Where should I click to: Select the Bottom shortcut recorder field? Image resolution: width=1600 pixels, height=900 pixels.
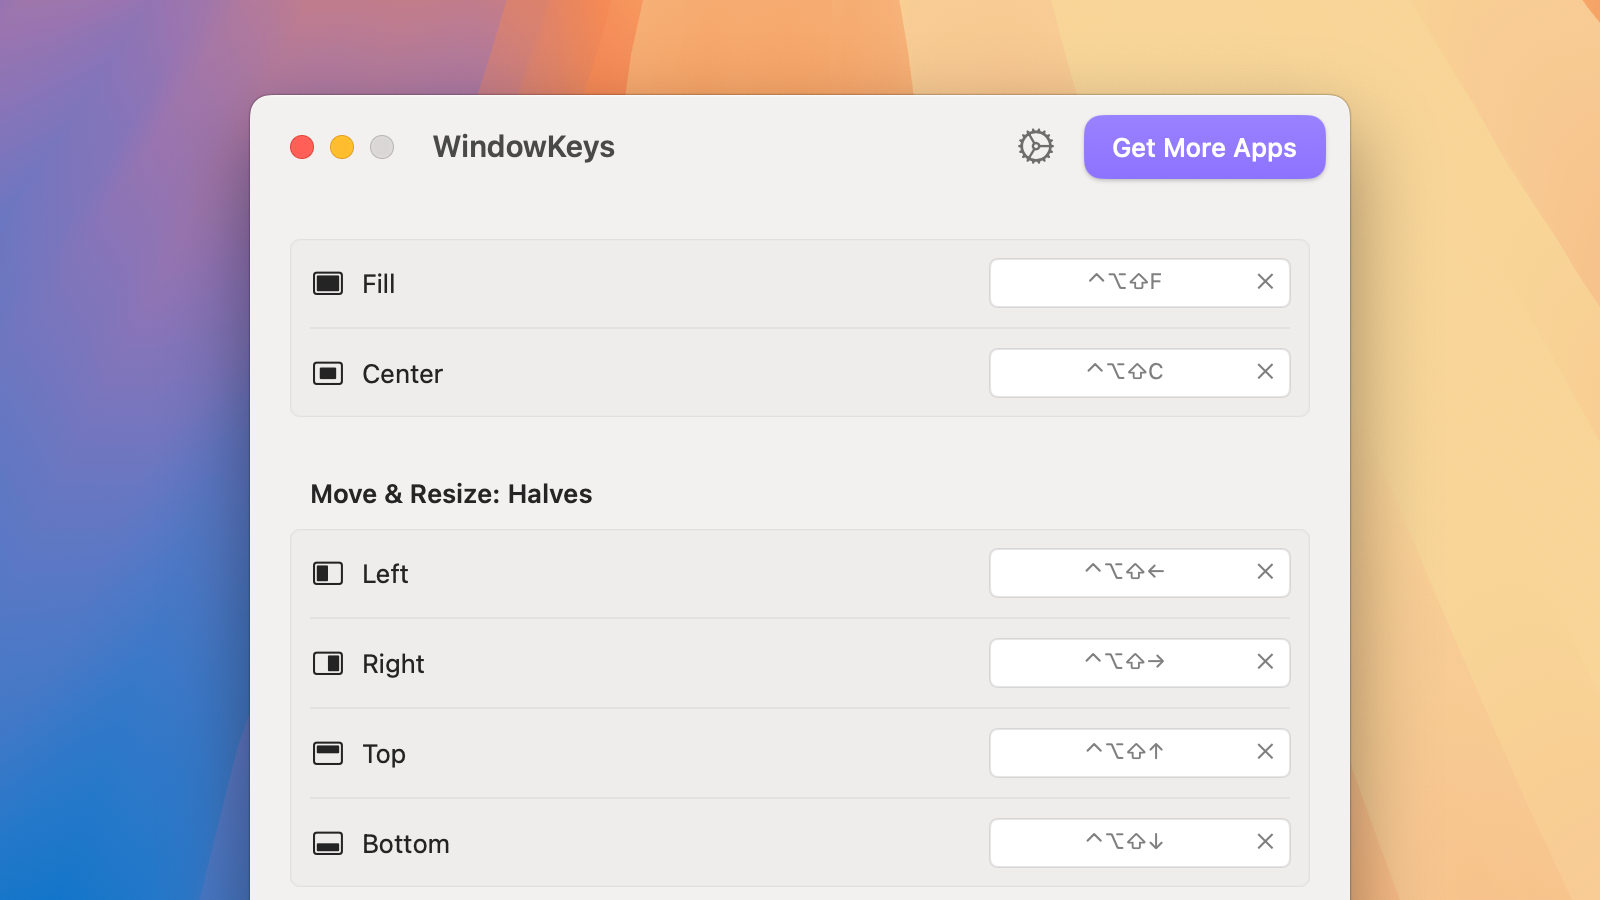pyautogui.click(x=1140, y=843)
